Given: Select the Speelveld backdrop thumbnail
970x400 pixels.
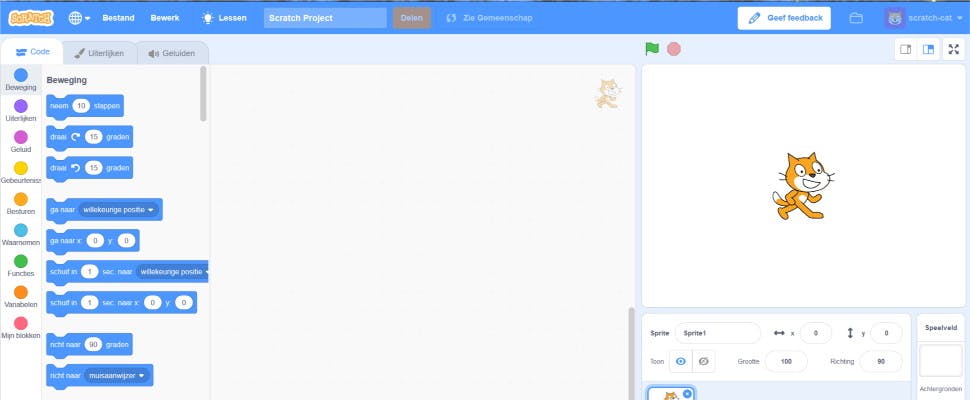Looking at the screenshot, I should (940, 360).
